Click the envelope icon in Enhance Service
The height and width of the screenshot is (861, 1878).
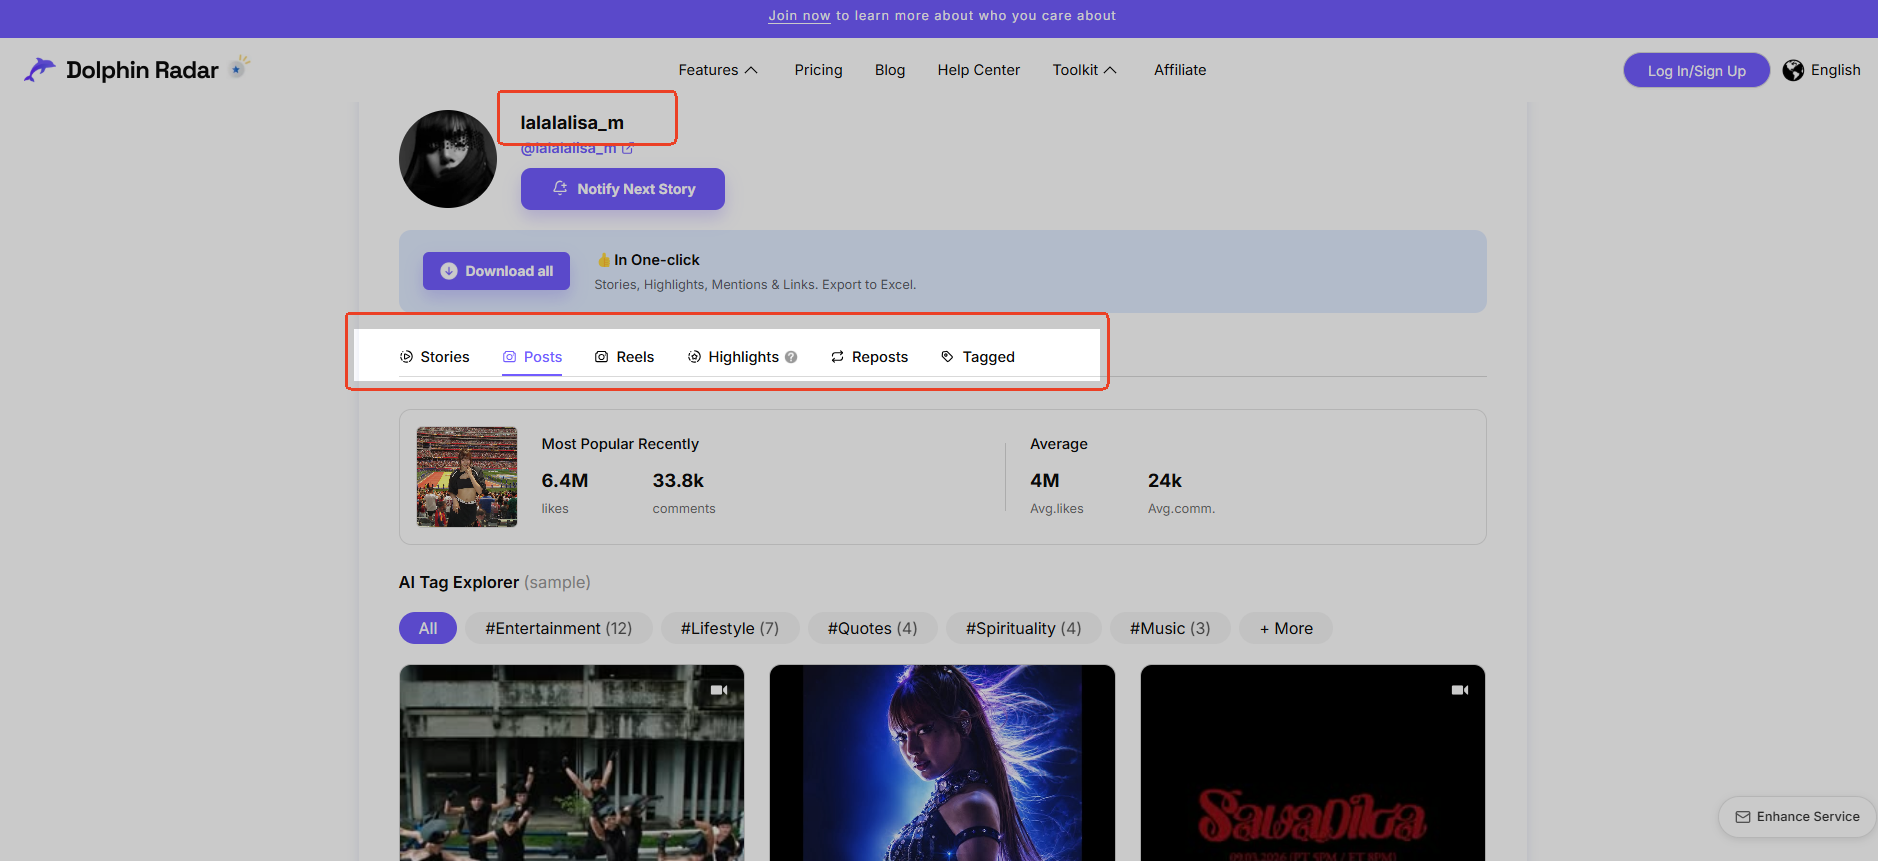pyautogui.click(x=1743, y=817)
